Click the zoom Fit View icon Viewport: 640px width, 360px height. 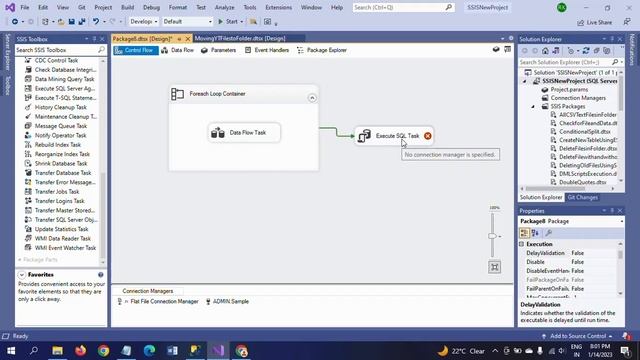pos(494,267)
